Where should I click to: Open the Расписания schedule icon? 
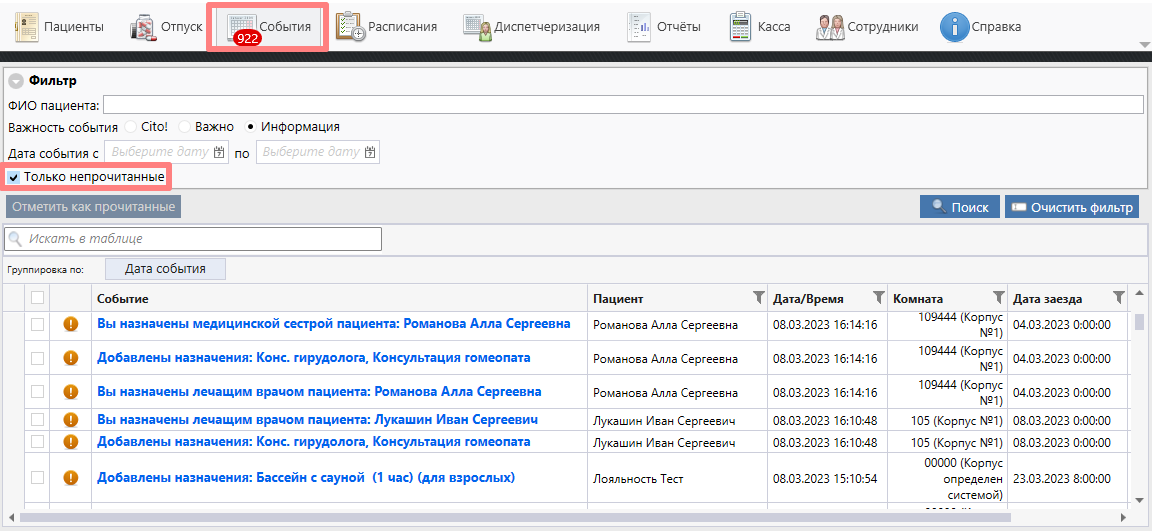coord(350,27)
